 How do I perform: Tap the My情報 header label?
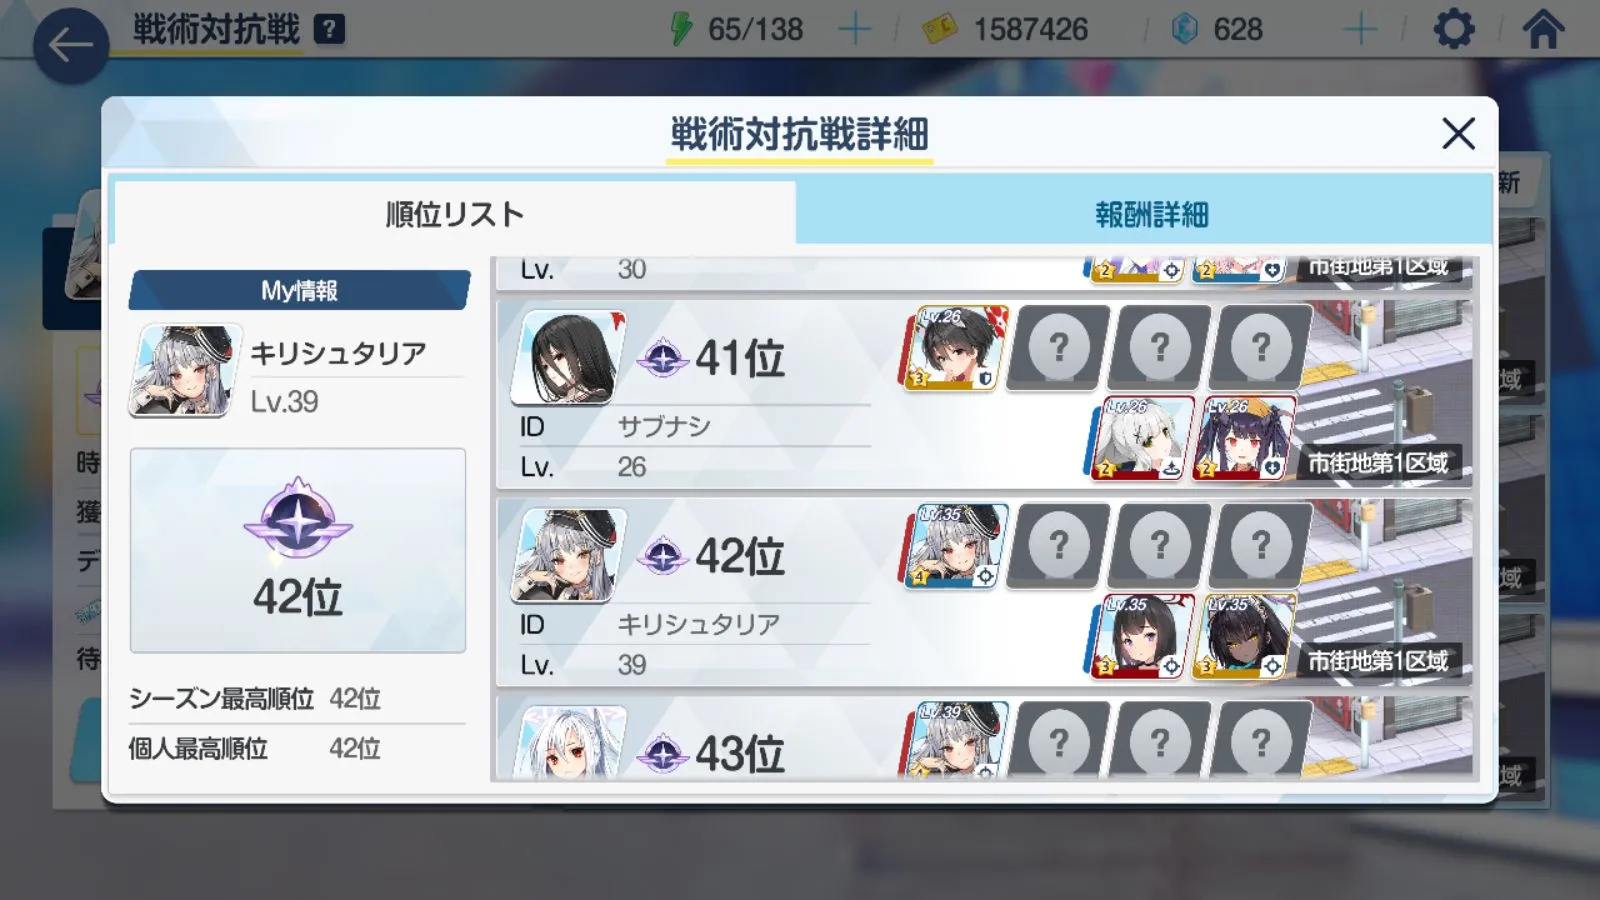point(299,290)
